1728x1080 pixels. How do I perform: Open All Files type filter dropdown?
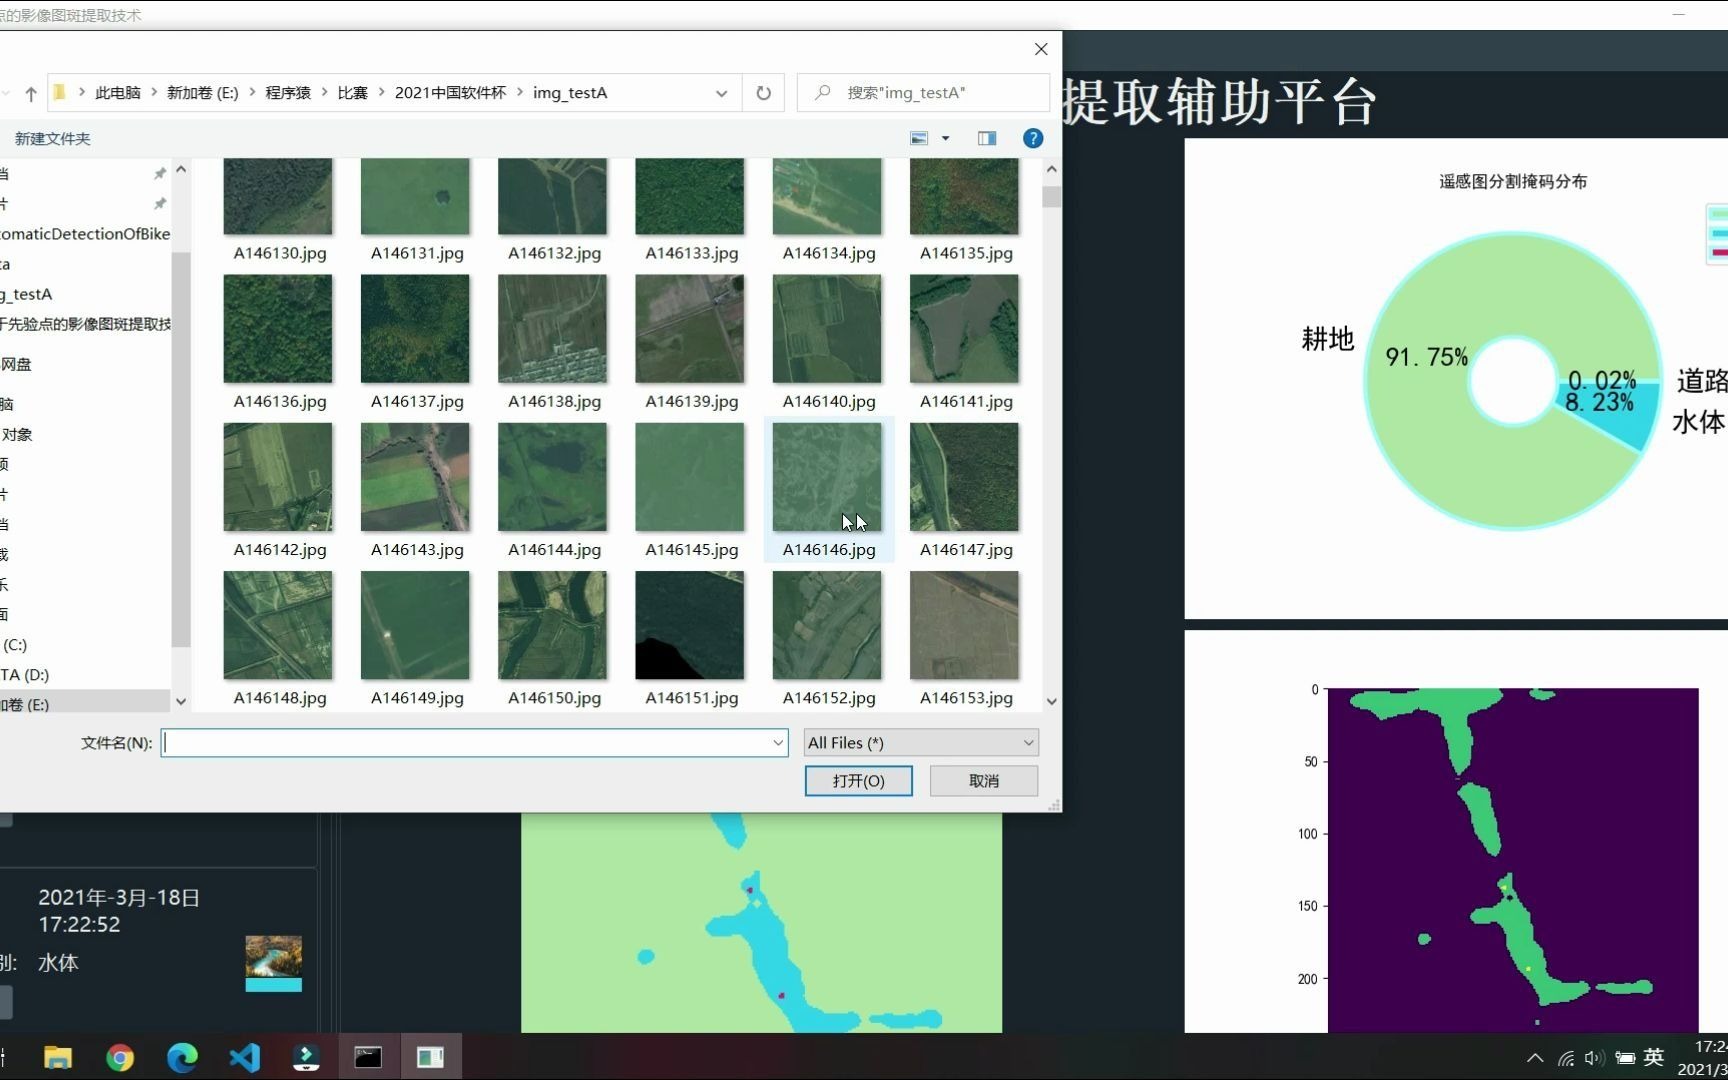coord(1028,743)
